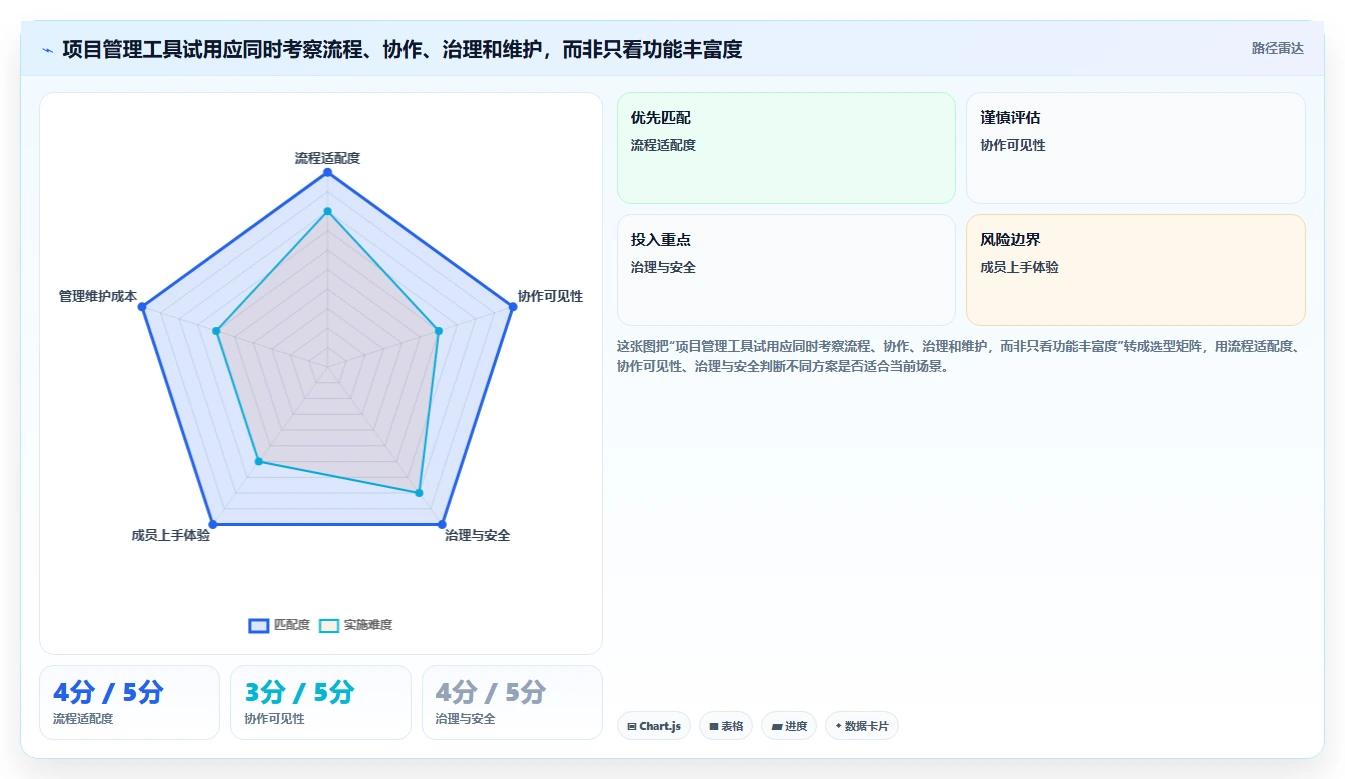Click the cyan 实施难度 legend swatch
1345x779 pixels.
[329, 625]
